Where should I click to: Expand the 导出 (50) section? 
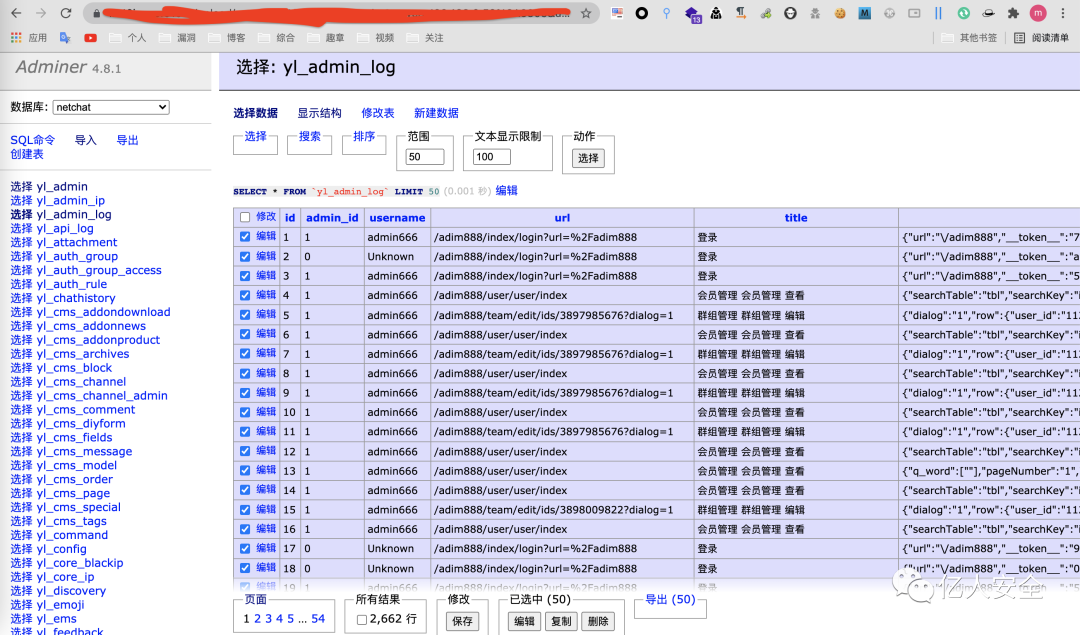[670, 599]
